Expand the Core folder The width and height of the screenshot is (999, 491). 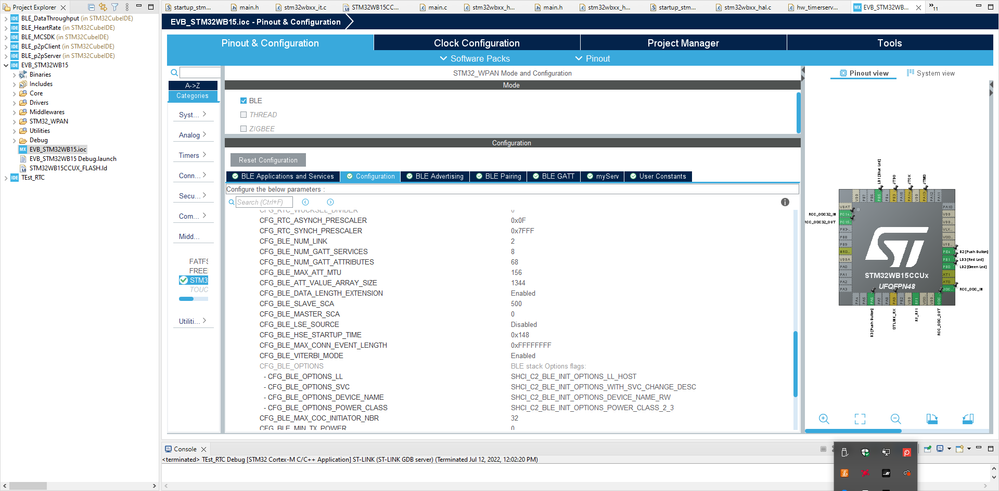click(15, 93)
